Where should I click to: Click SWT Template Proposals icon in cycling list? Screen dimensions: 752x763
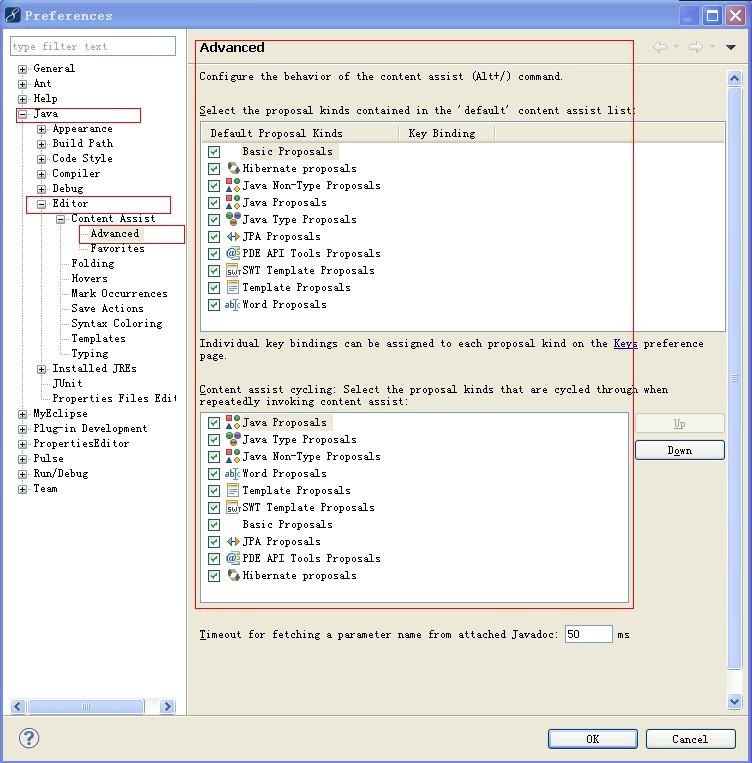(233, 508)
